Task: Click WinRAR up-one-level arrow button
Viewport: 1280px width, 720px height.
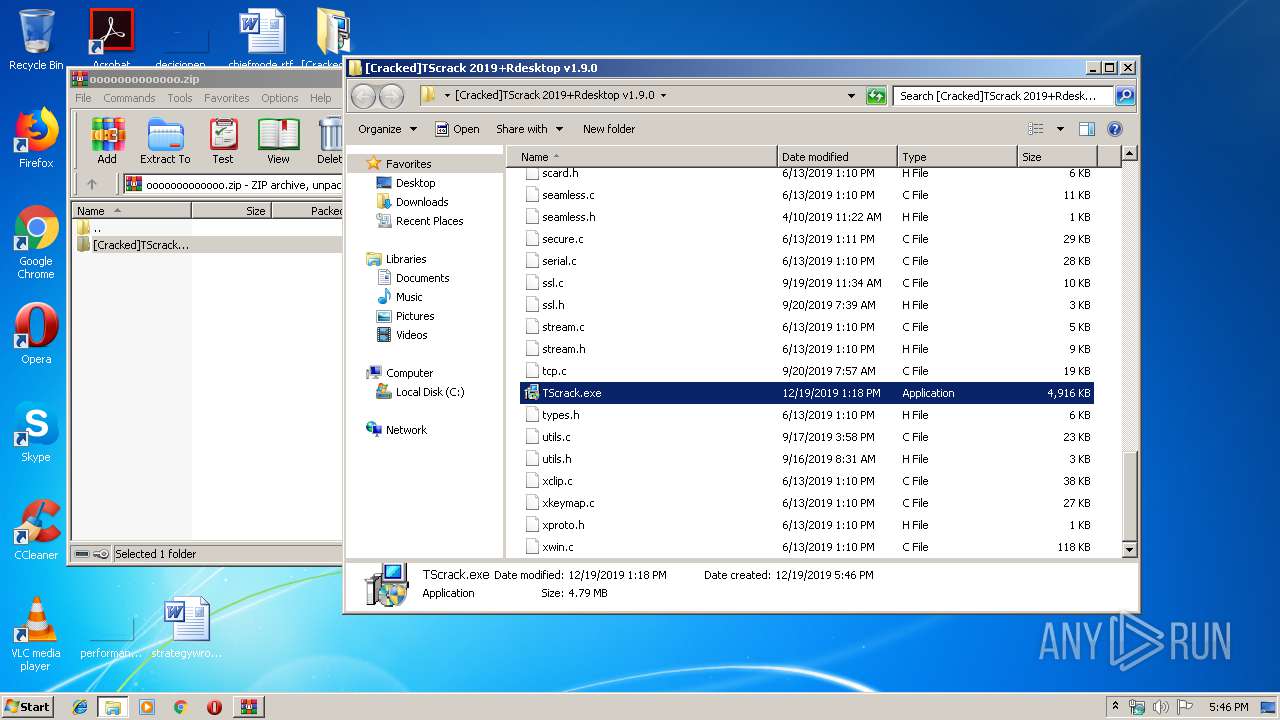Action: [92, 184]
